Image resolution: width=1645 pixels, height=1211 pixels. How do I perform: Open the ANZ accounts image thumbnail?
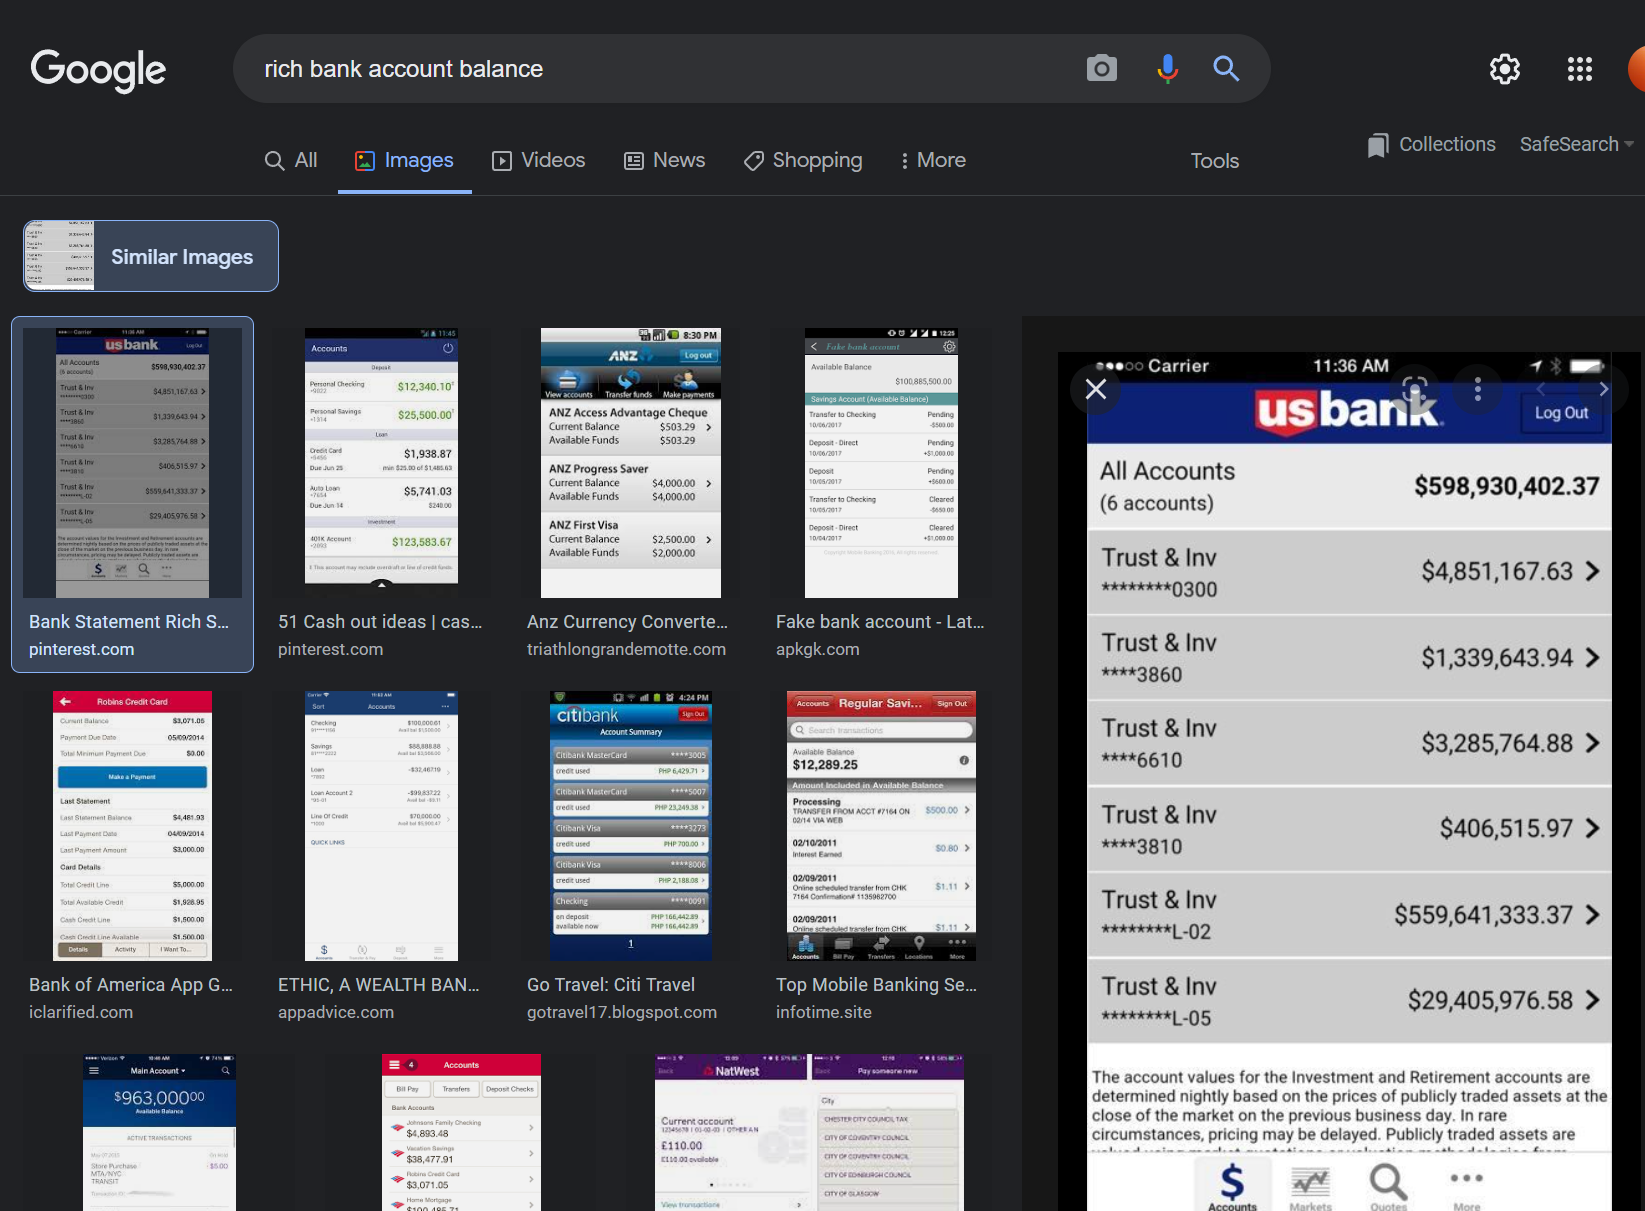pyautogui.click(x=630, y=463)
